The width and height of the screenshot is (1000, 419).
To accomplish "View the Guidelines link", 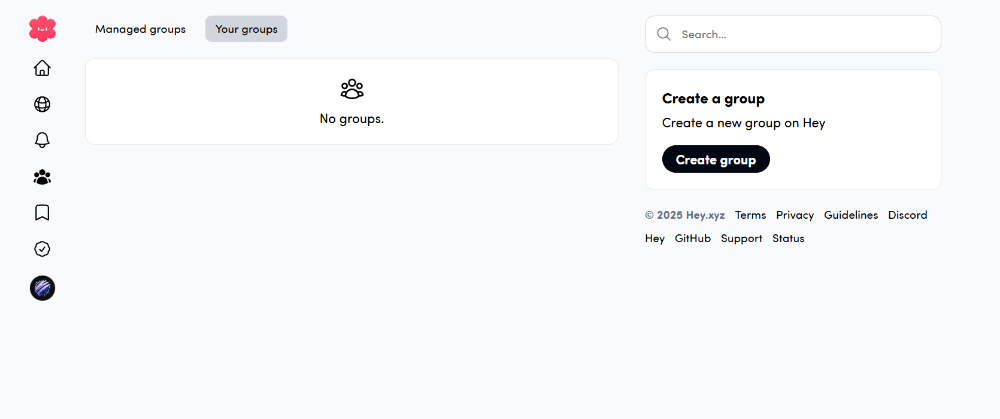I will 850,215.
